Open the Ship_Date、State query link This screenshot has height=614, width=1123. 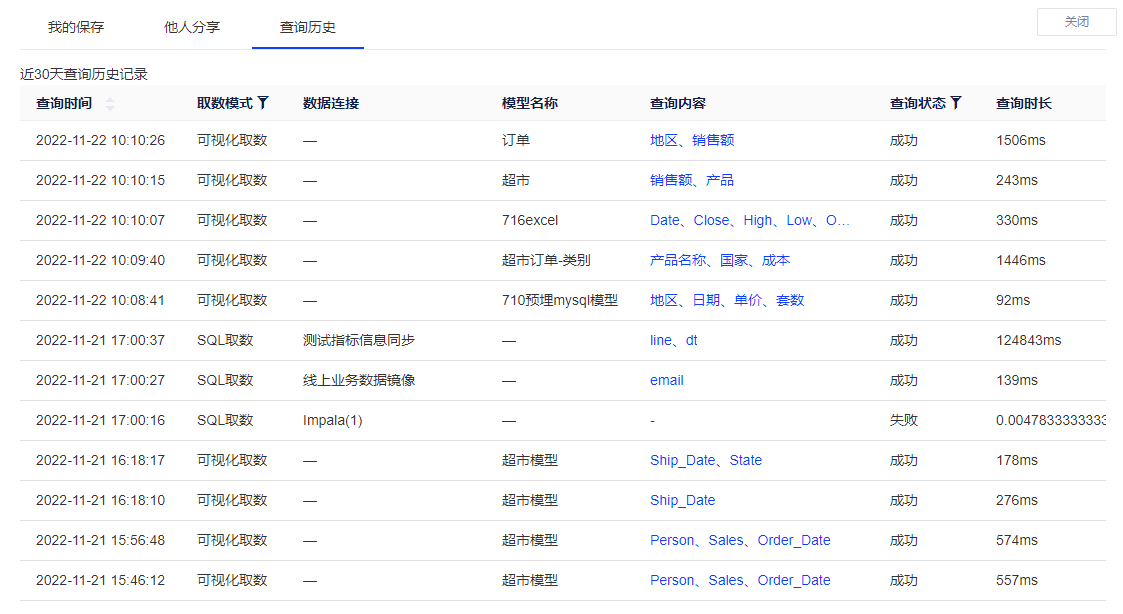pos(705,460)
